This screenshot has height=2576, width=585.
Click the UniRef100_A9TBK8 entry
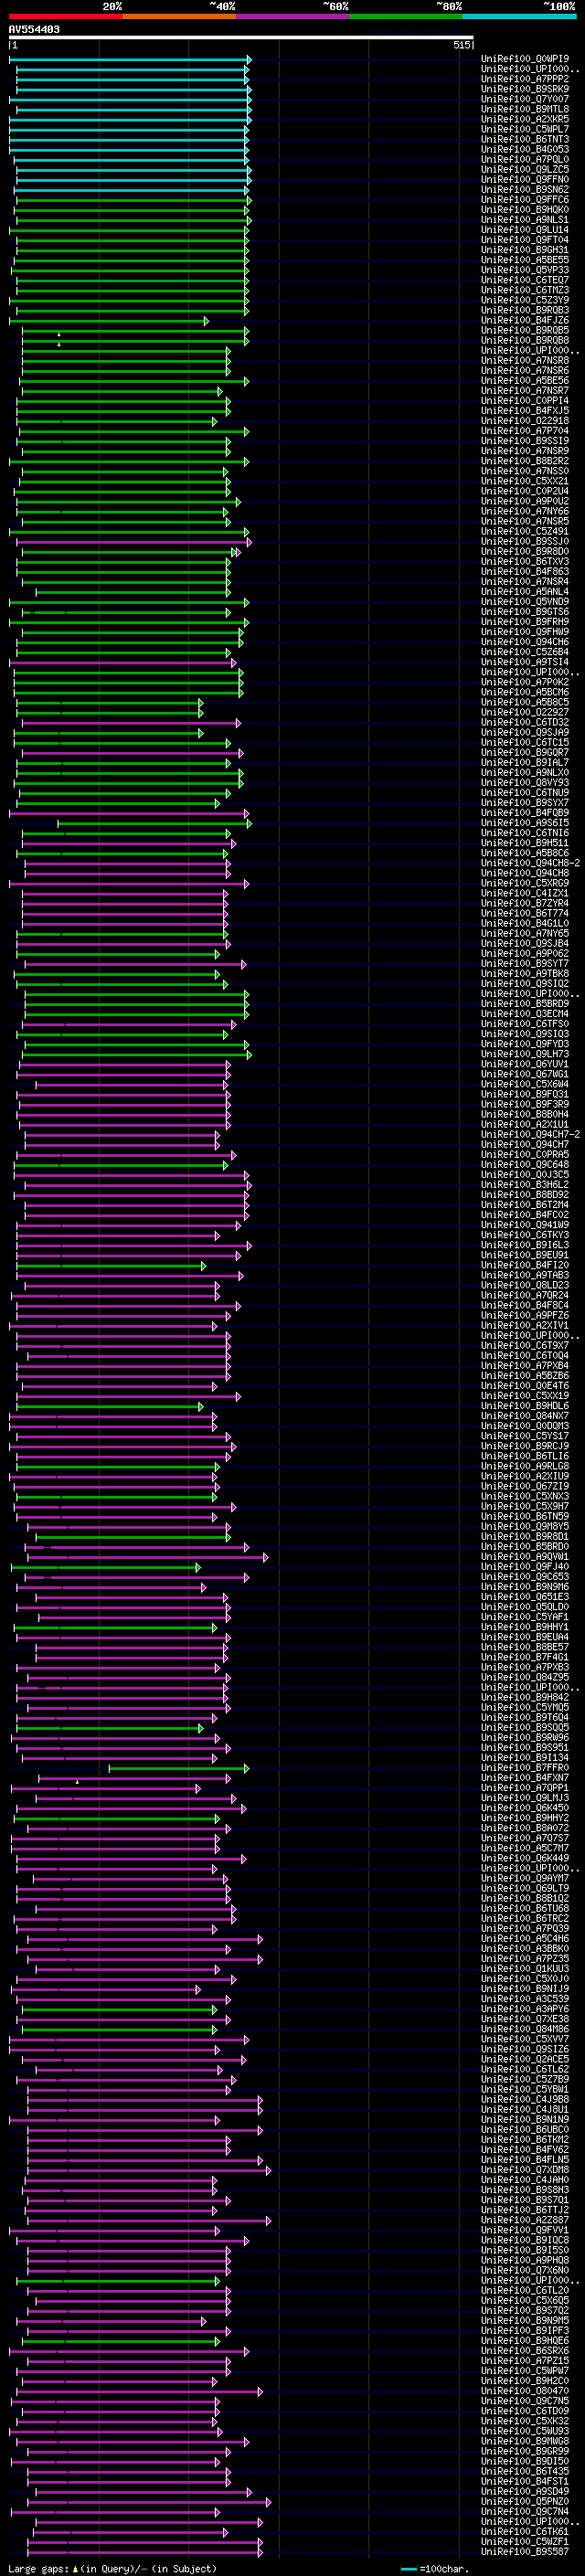(x=525, y=973)
